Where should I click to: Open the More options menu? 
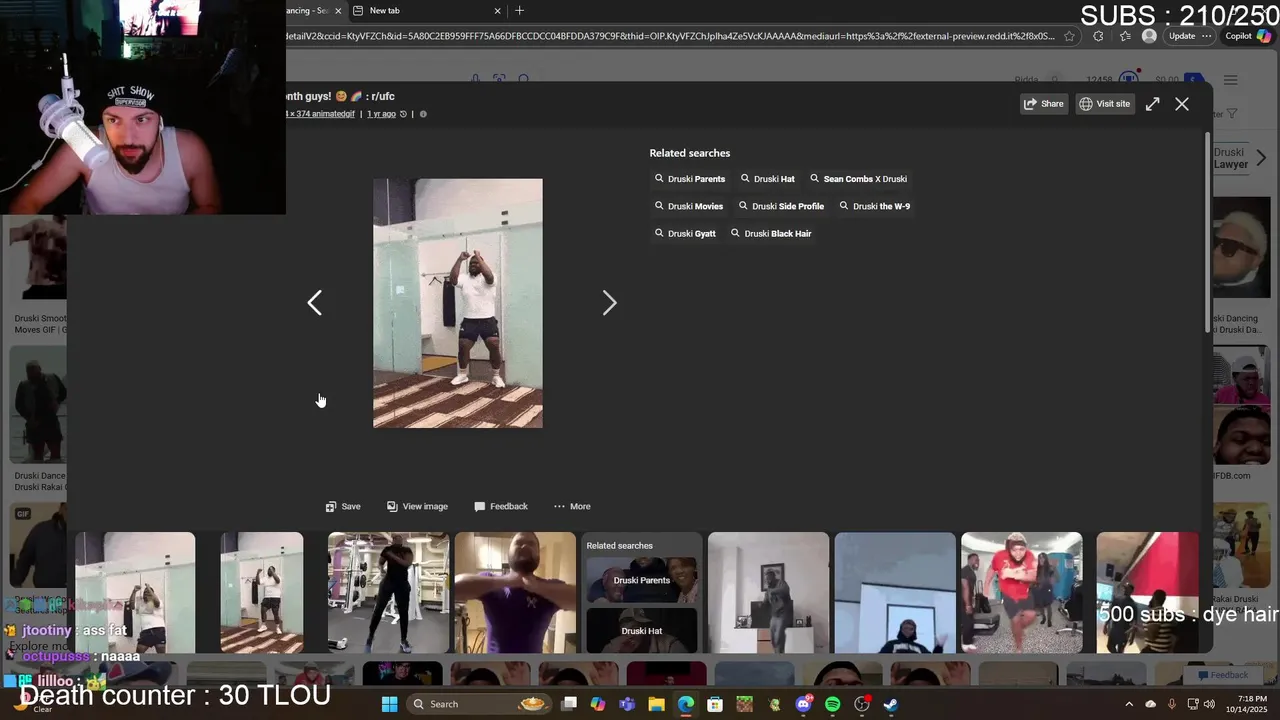pos(572,506)
